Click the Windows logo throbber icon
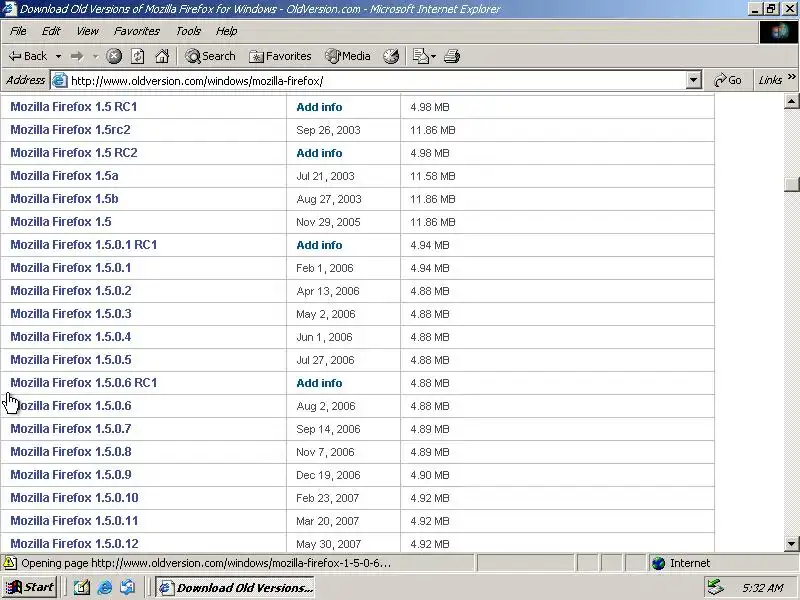The image size is (800, 600). click(779, 32)
